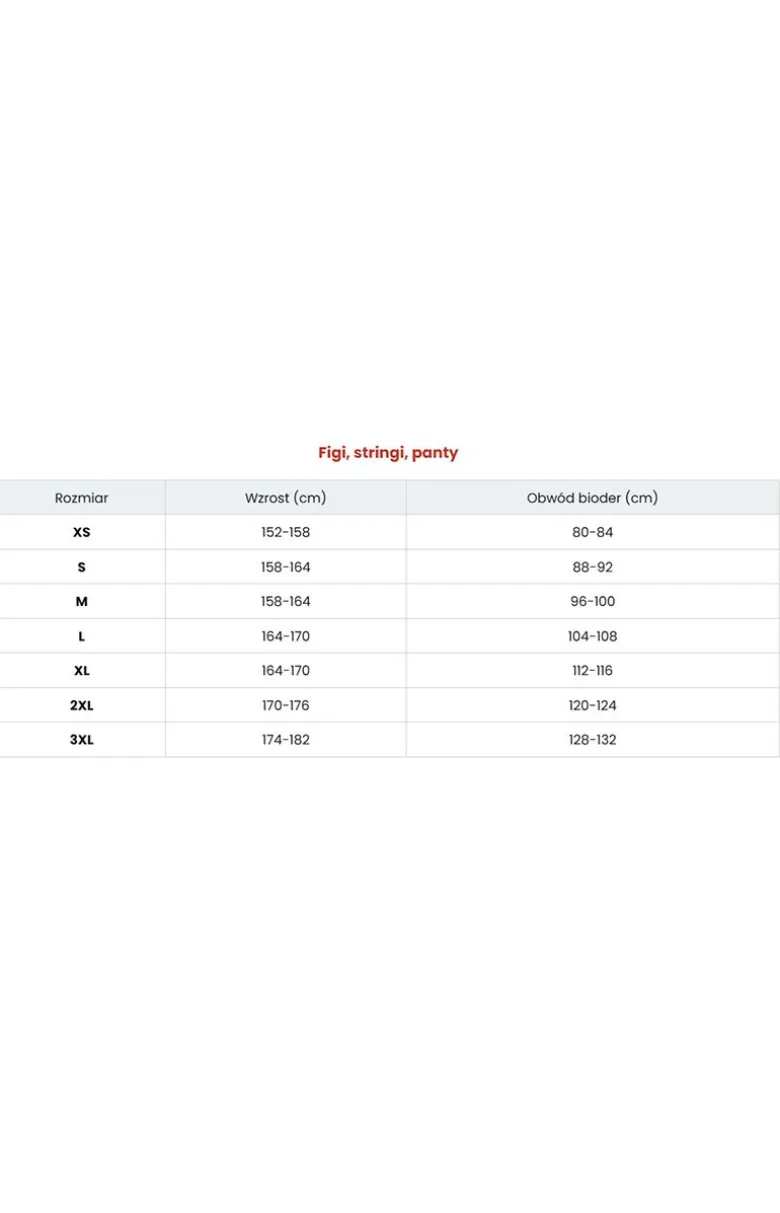Click the XL size row label
The height and width of the screenshot is (1213, 780).
click(x=82, y=671)
